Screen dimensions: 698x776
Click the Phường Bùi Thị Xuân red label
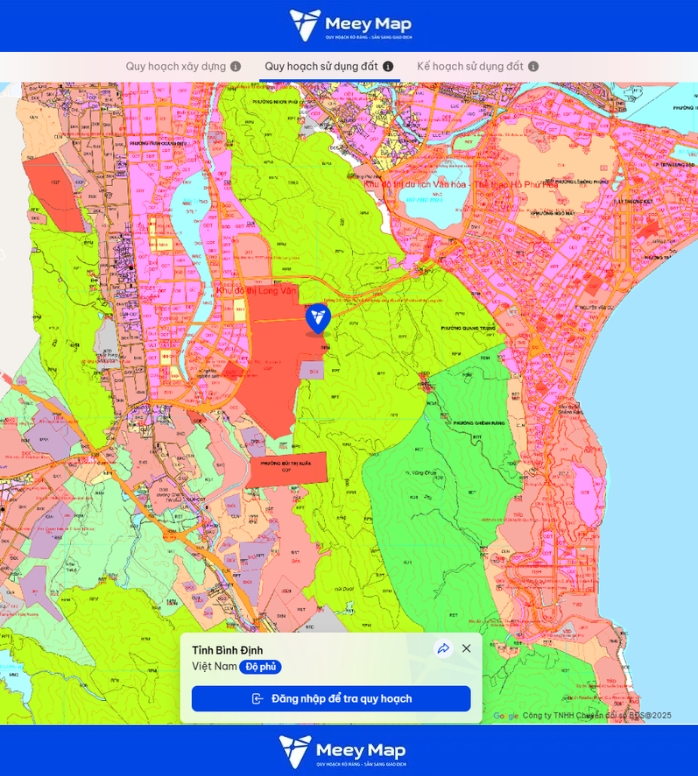point(288,464)
